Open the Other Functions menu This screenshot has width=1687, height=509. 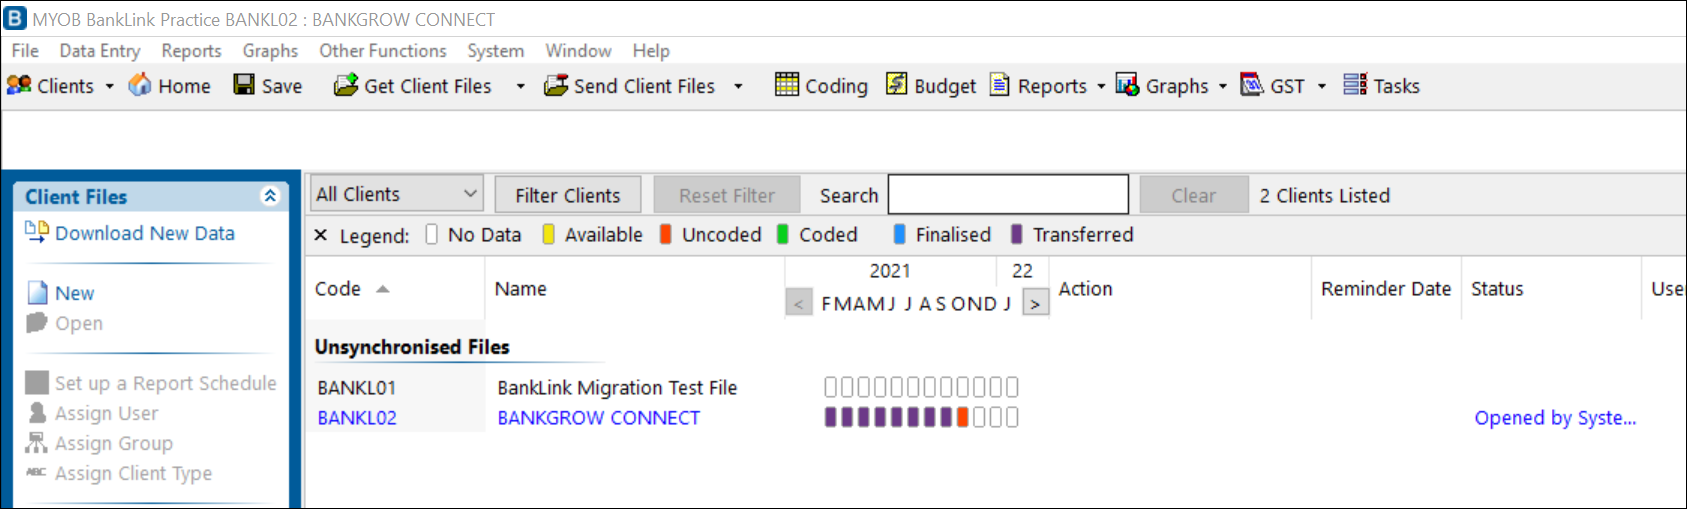(382, 51)
